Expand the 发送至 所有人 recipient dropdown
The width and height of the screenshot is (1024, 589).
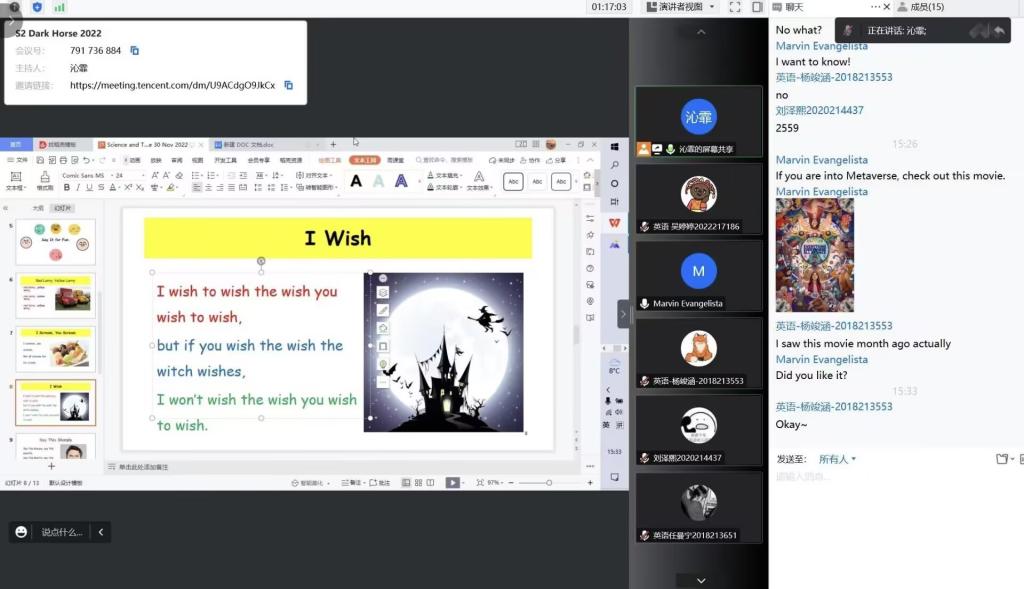point(837,459)
